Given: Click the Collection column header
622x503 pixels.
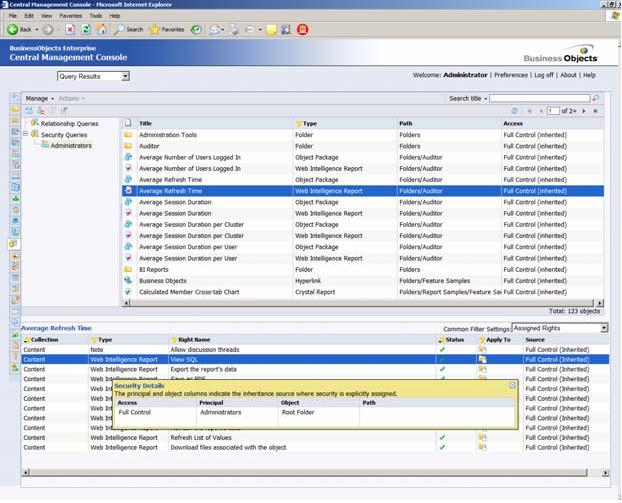Looking at the screenshot, I should [44, 340].
